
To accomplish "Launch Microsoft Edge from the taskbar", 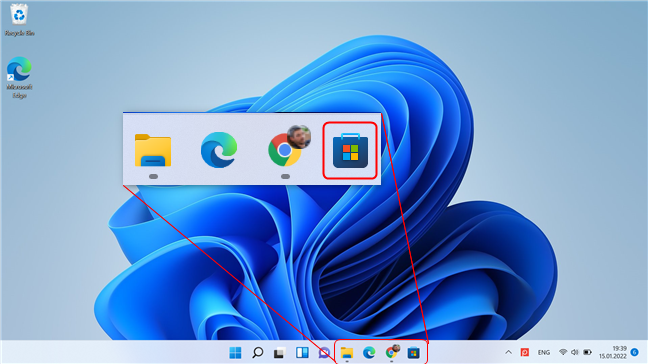I will coord(369,352).
